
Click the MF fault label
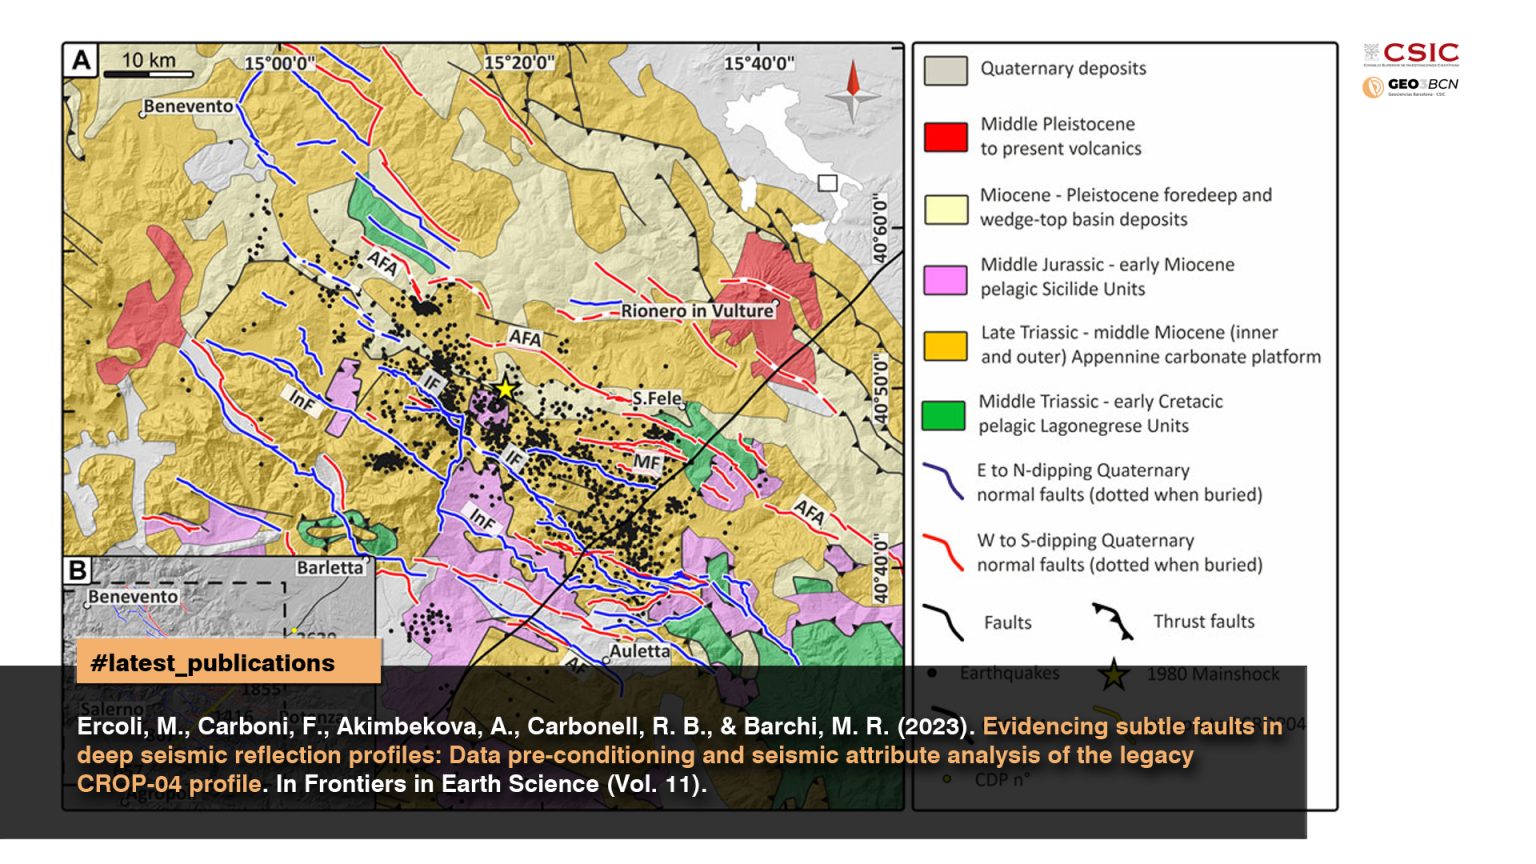647,462
